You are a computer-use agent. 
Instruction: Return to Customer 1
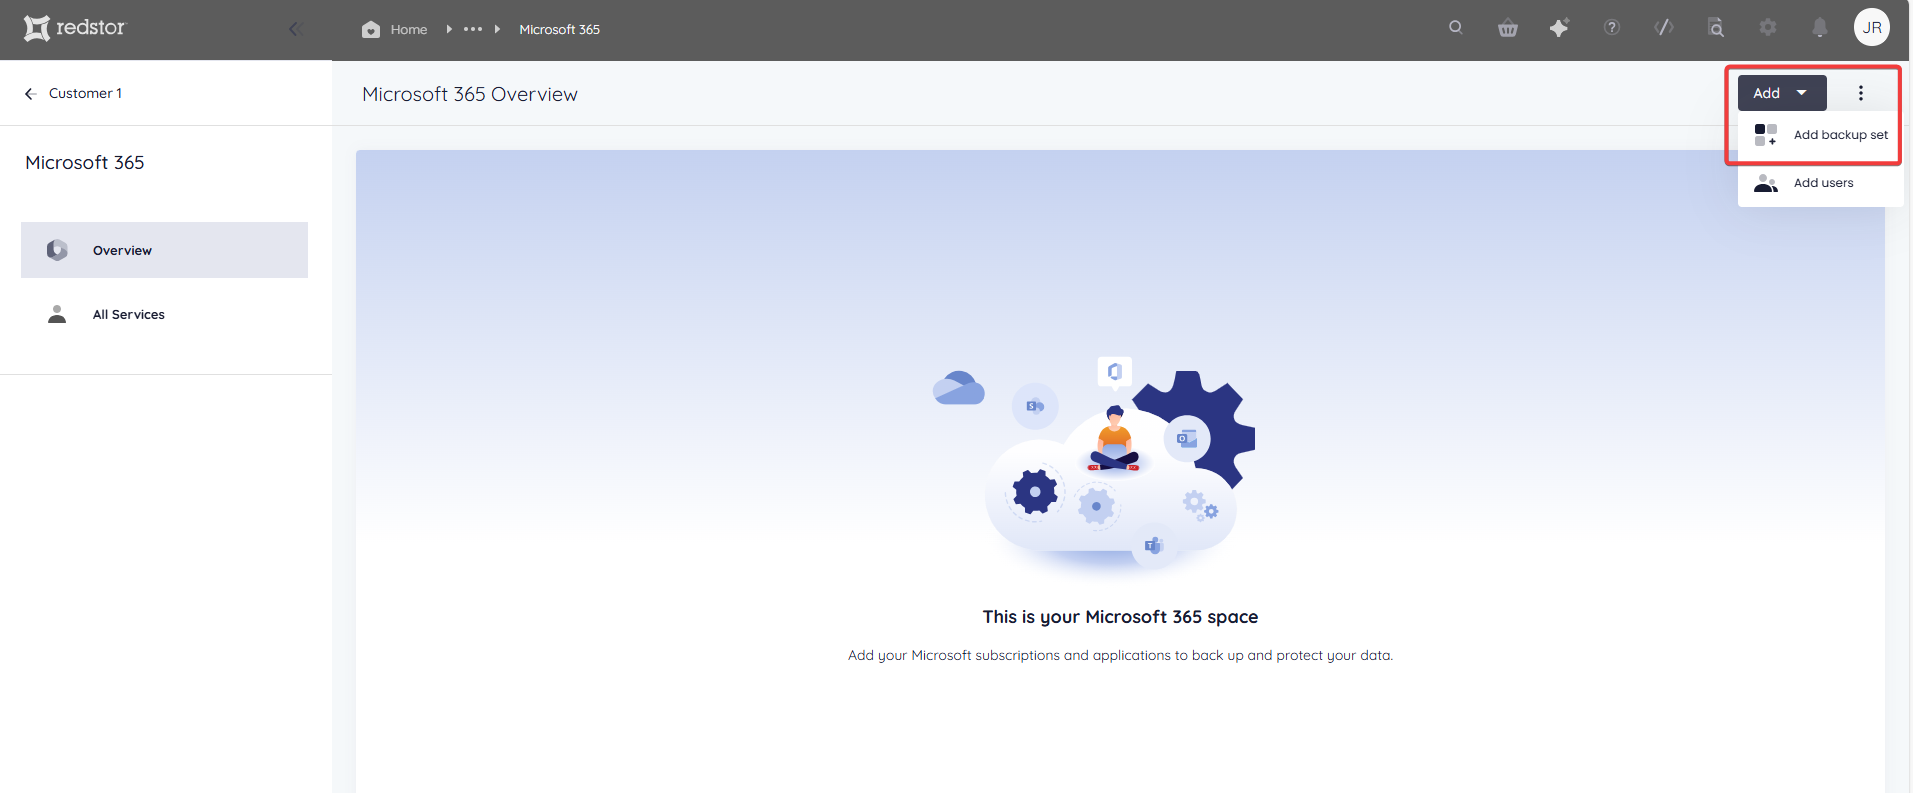click(x=85, y=93)
